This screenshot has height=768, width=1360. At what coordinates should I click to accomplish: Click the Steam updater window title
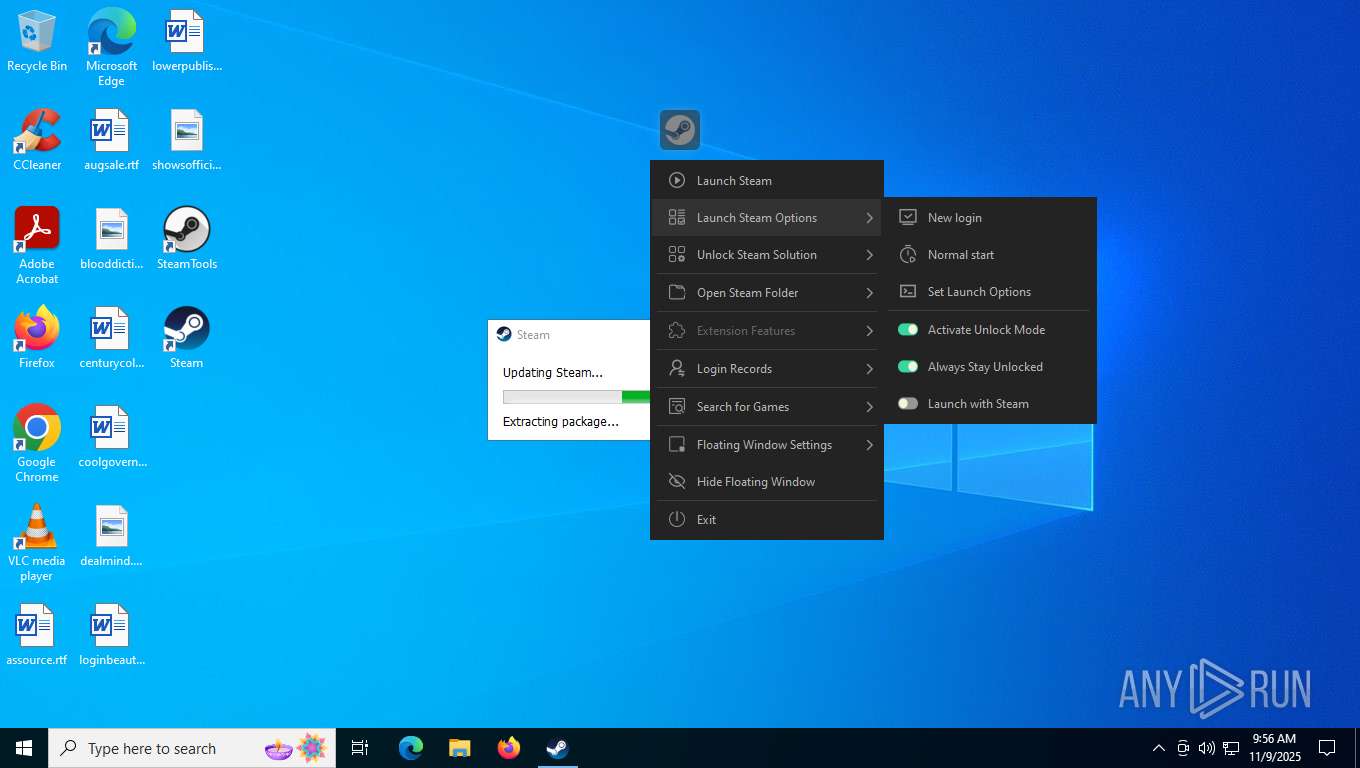533,335
